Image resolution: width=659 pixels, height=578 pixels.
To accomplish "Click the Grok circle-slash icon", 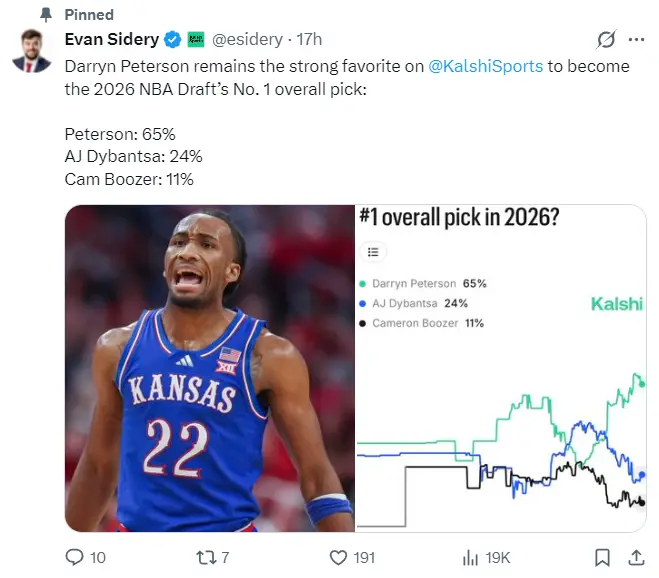I will (605, 40).
